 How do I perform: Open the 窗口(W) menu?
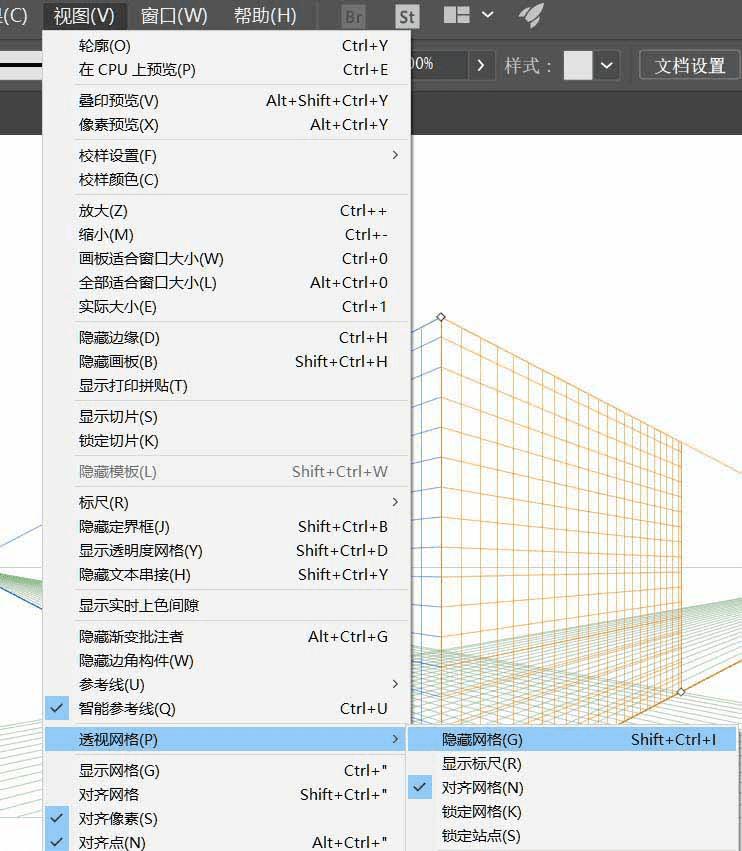pos(174,15)
